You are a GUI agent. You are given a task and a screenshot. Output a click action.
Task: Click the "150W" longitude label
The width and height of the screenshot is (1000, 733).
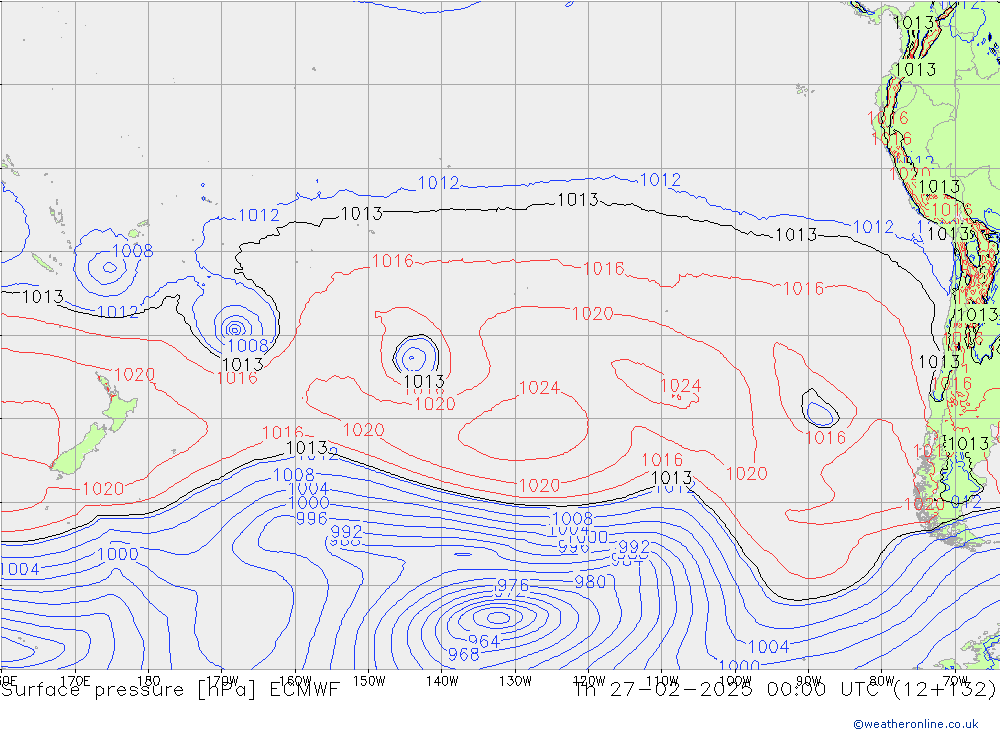369,681
